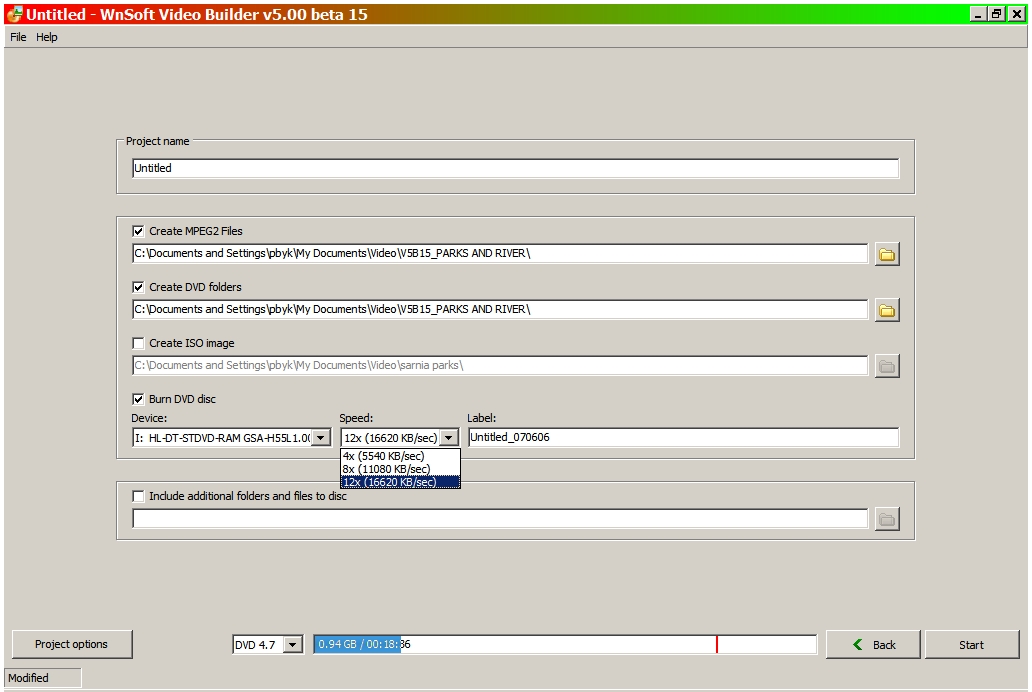Open Project options
The height and width of the screenshot is (692, 1032).
click(x=72, y=644)
